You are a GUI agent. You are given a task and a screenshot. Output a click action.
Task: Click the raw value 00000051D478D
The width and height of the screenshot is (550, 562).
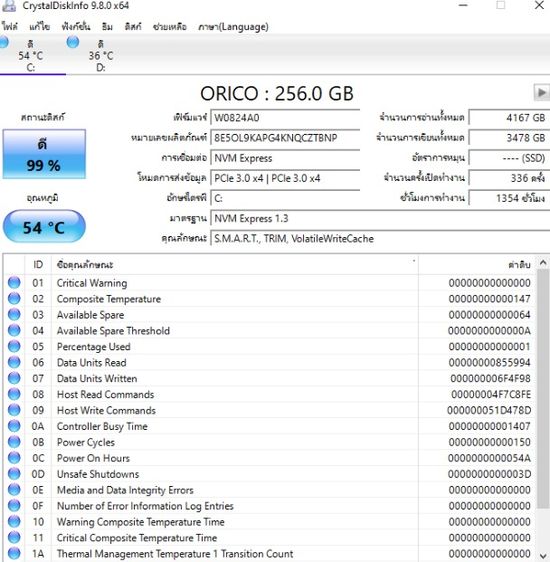coord(489,410)
